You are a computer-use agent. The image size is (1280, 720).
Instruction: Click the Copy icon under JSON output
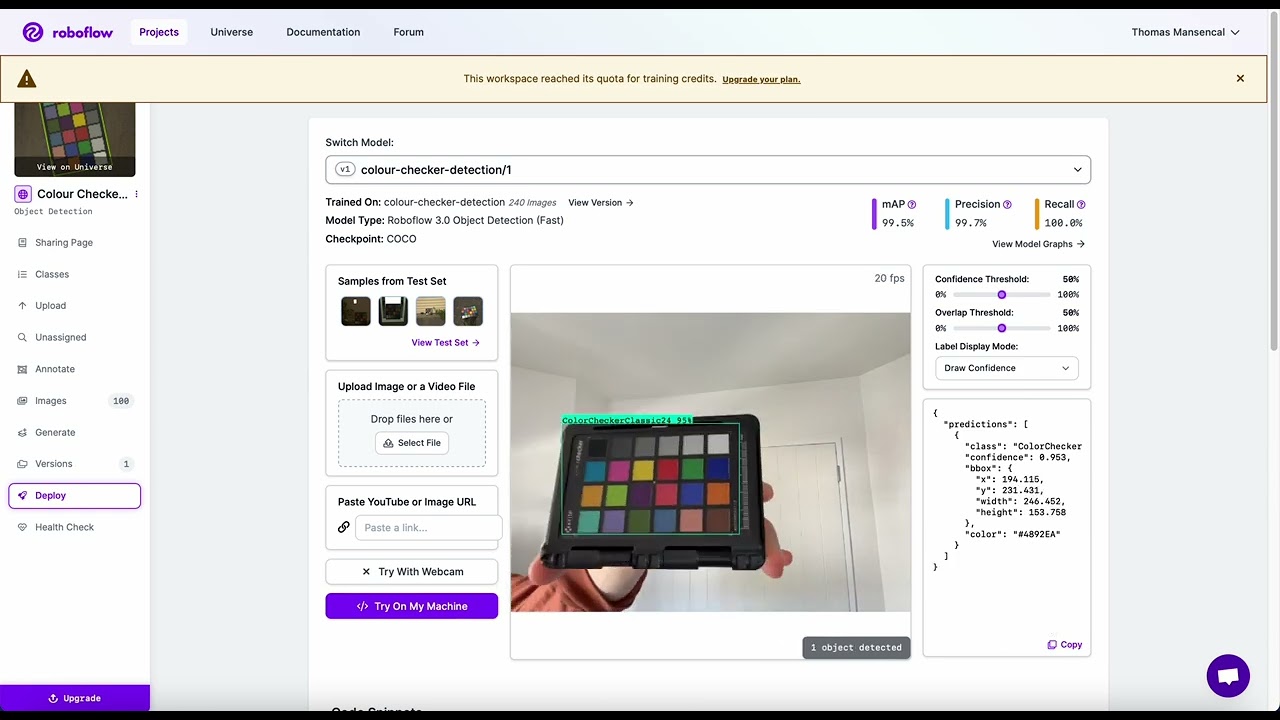pyautogui.click(x=1052, y=645)
